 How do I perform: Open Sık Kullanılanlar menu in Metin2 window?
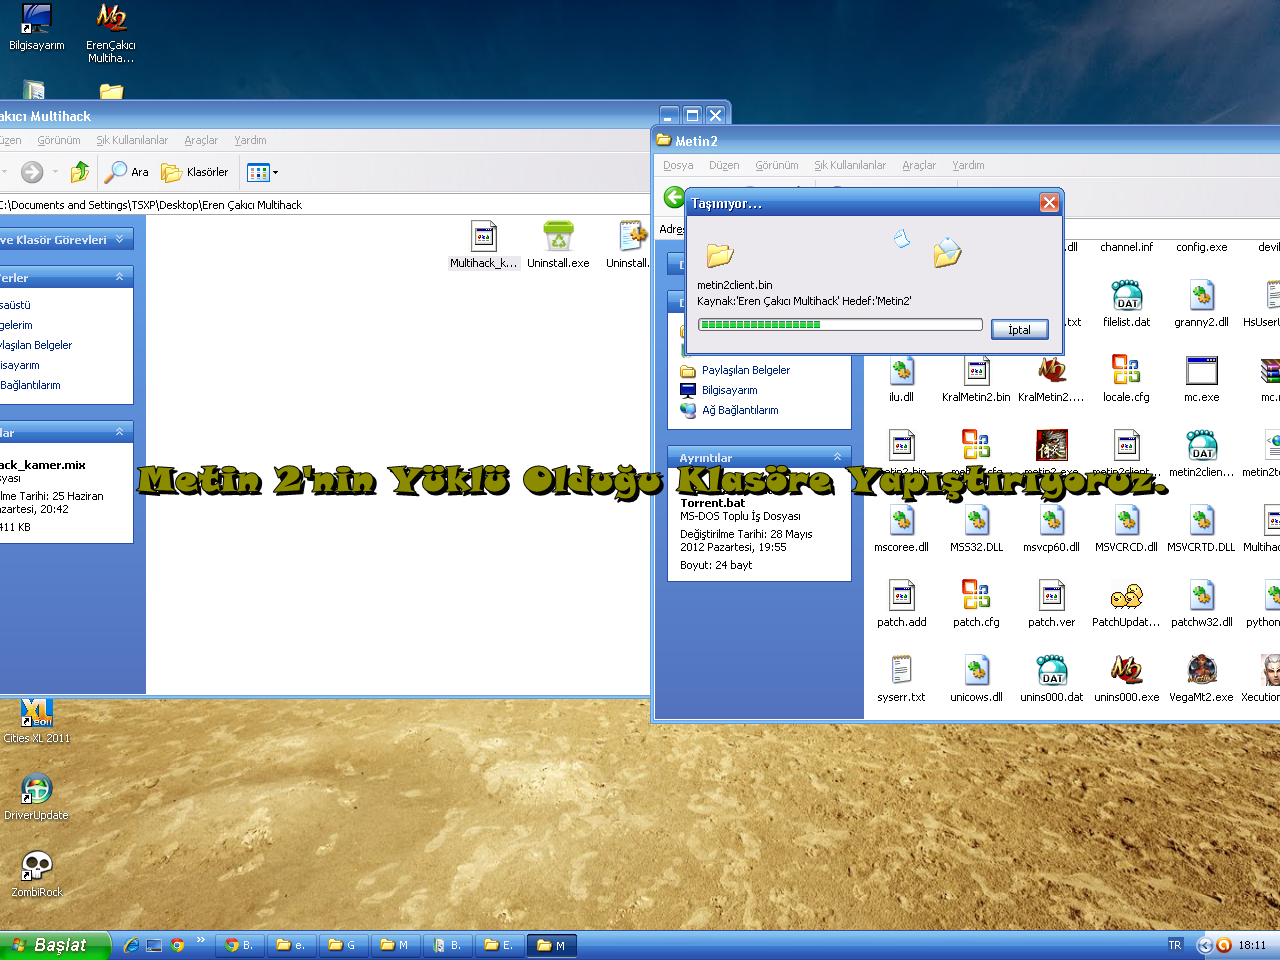(x=850, y=165)
